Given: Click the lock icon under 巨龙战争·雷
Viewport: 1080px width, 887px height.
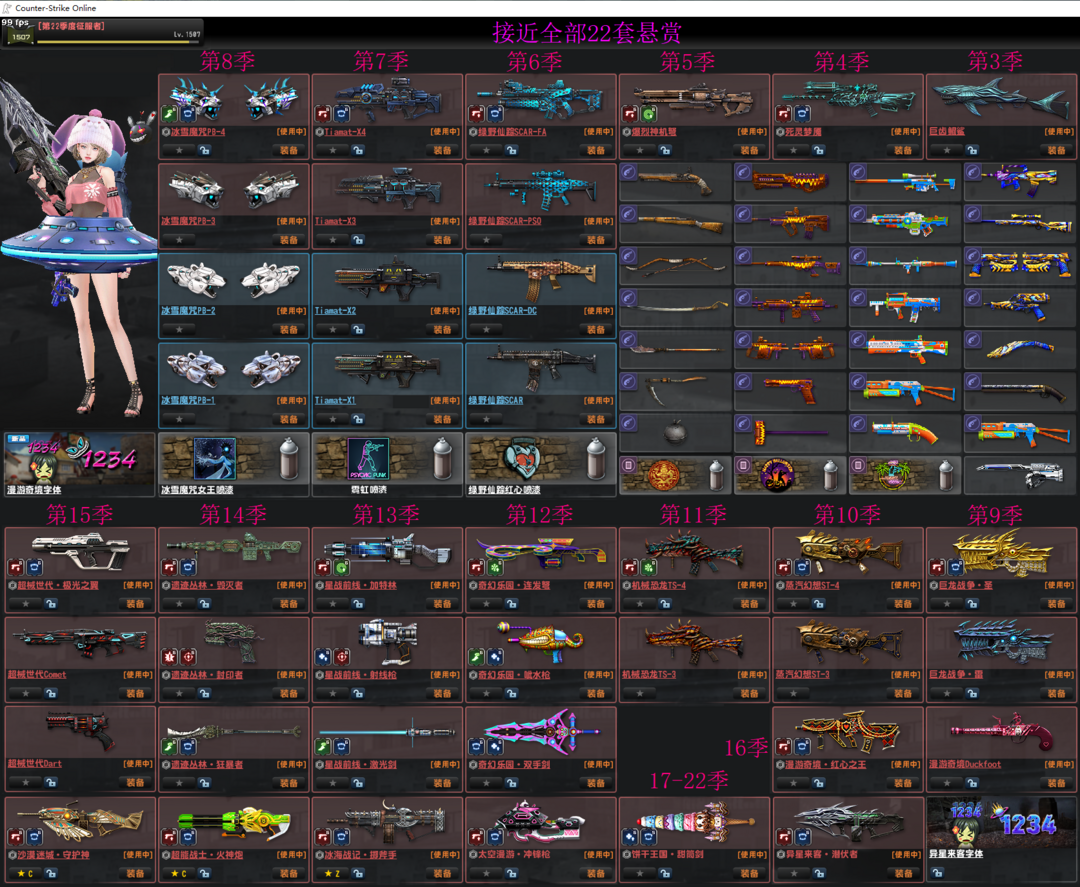Looking at the screenshot, I should (973, 693).
